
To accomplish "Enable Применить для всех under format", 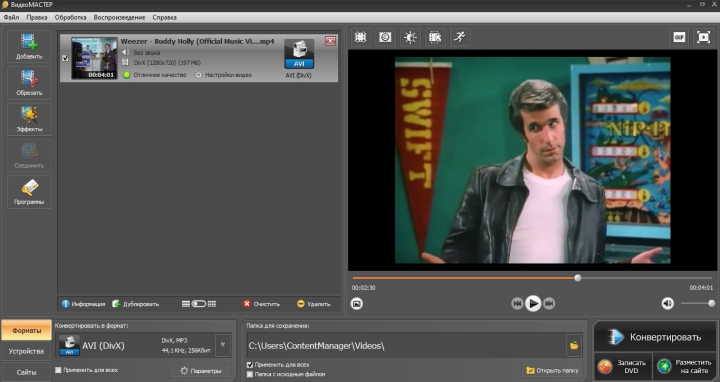I will pyautogui.click(x=58, y=370).
